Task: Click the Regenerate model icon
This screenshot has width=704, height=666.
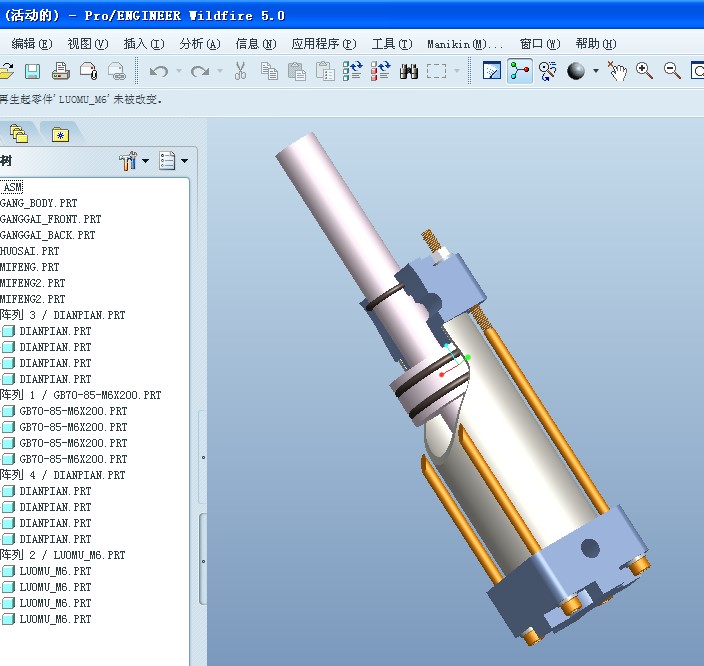Action: coord(352,71)
